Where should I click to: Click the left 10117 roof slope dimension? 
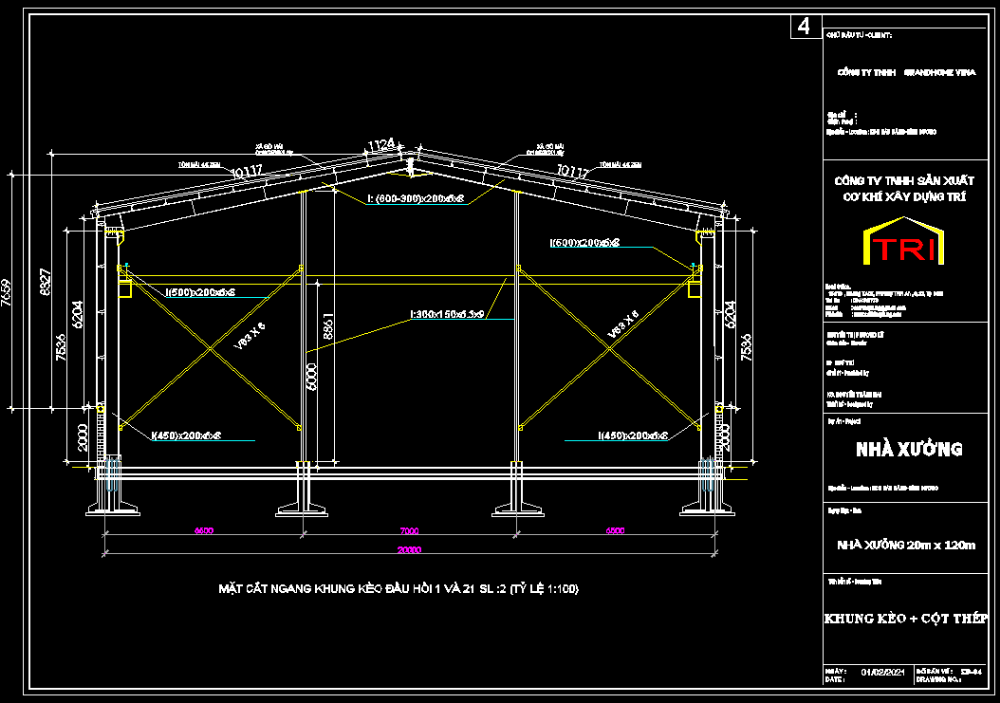tap(247, 171)
